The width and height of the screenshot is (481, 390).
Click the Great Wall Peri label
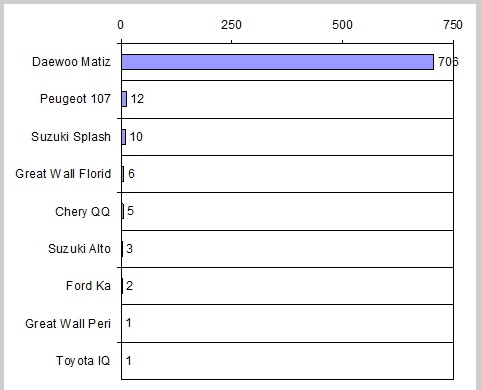point(68,324)
